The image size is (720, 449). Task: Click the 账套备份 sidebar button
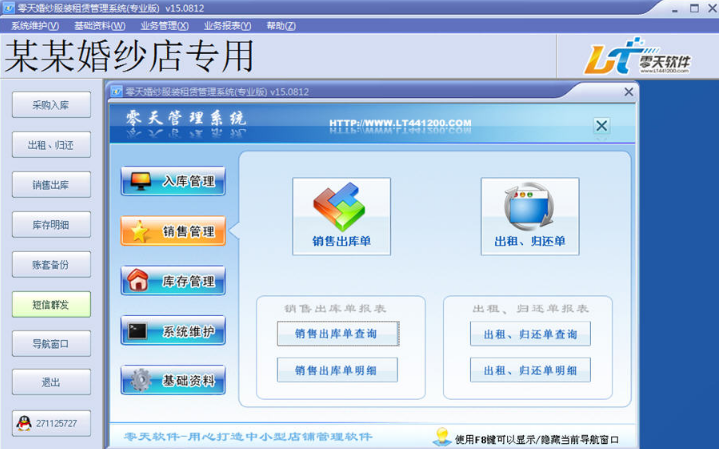tap(51, 264)
